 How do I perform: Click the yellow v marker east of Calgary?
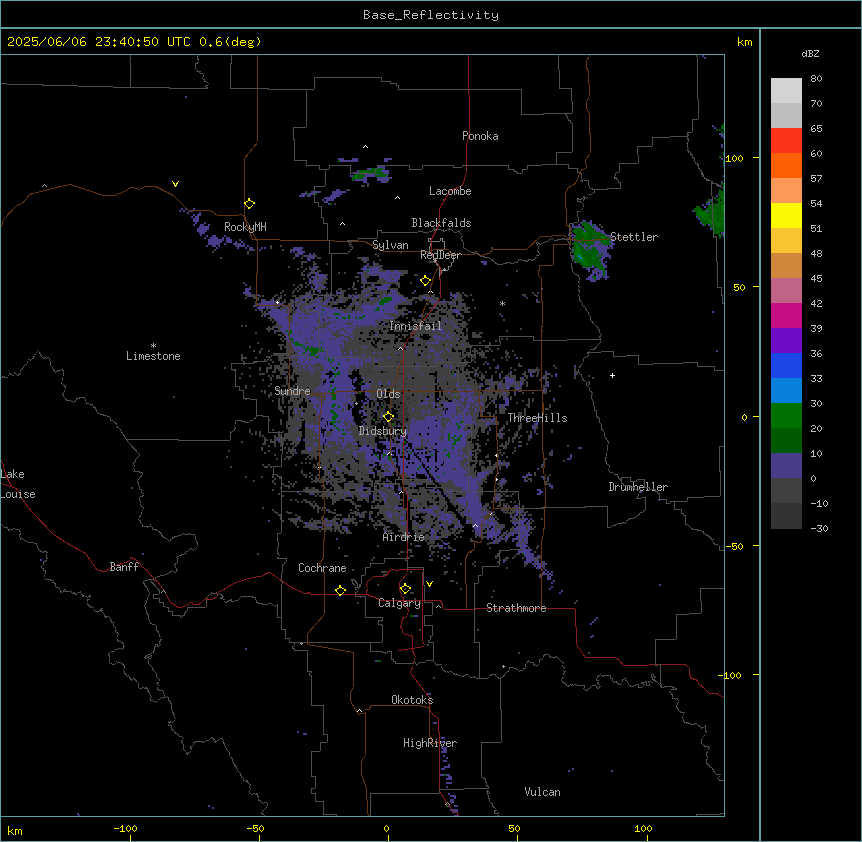[x=429, y=584]
